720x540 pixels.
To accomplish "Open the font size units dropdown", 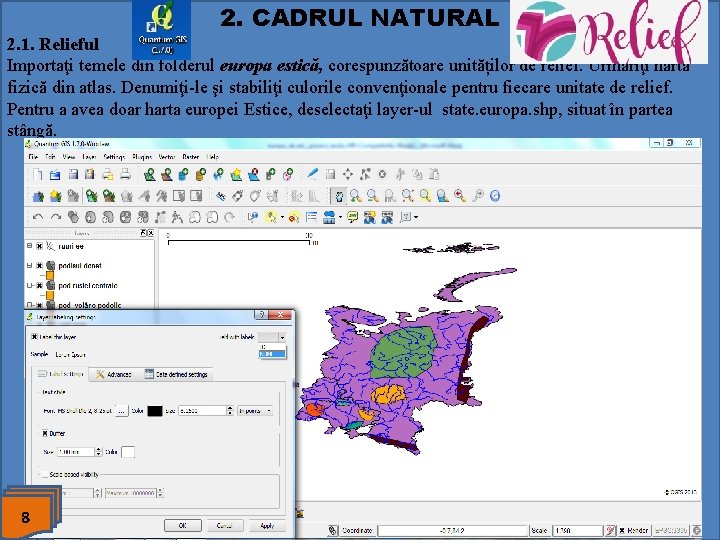I will tap(255, 411).
